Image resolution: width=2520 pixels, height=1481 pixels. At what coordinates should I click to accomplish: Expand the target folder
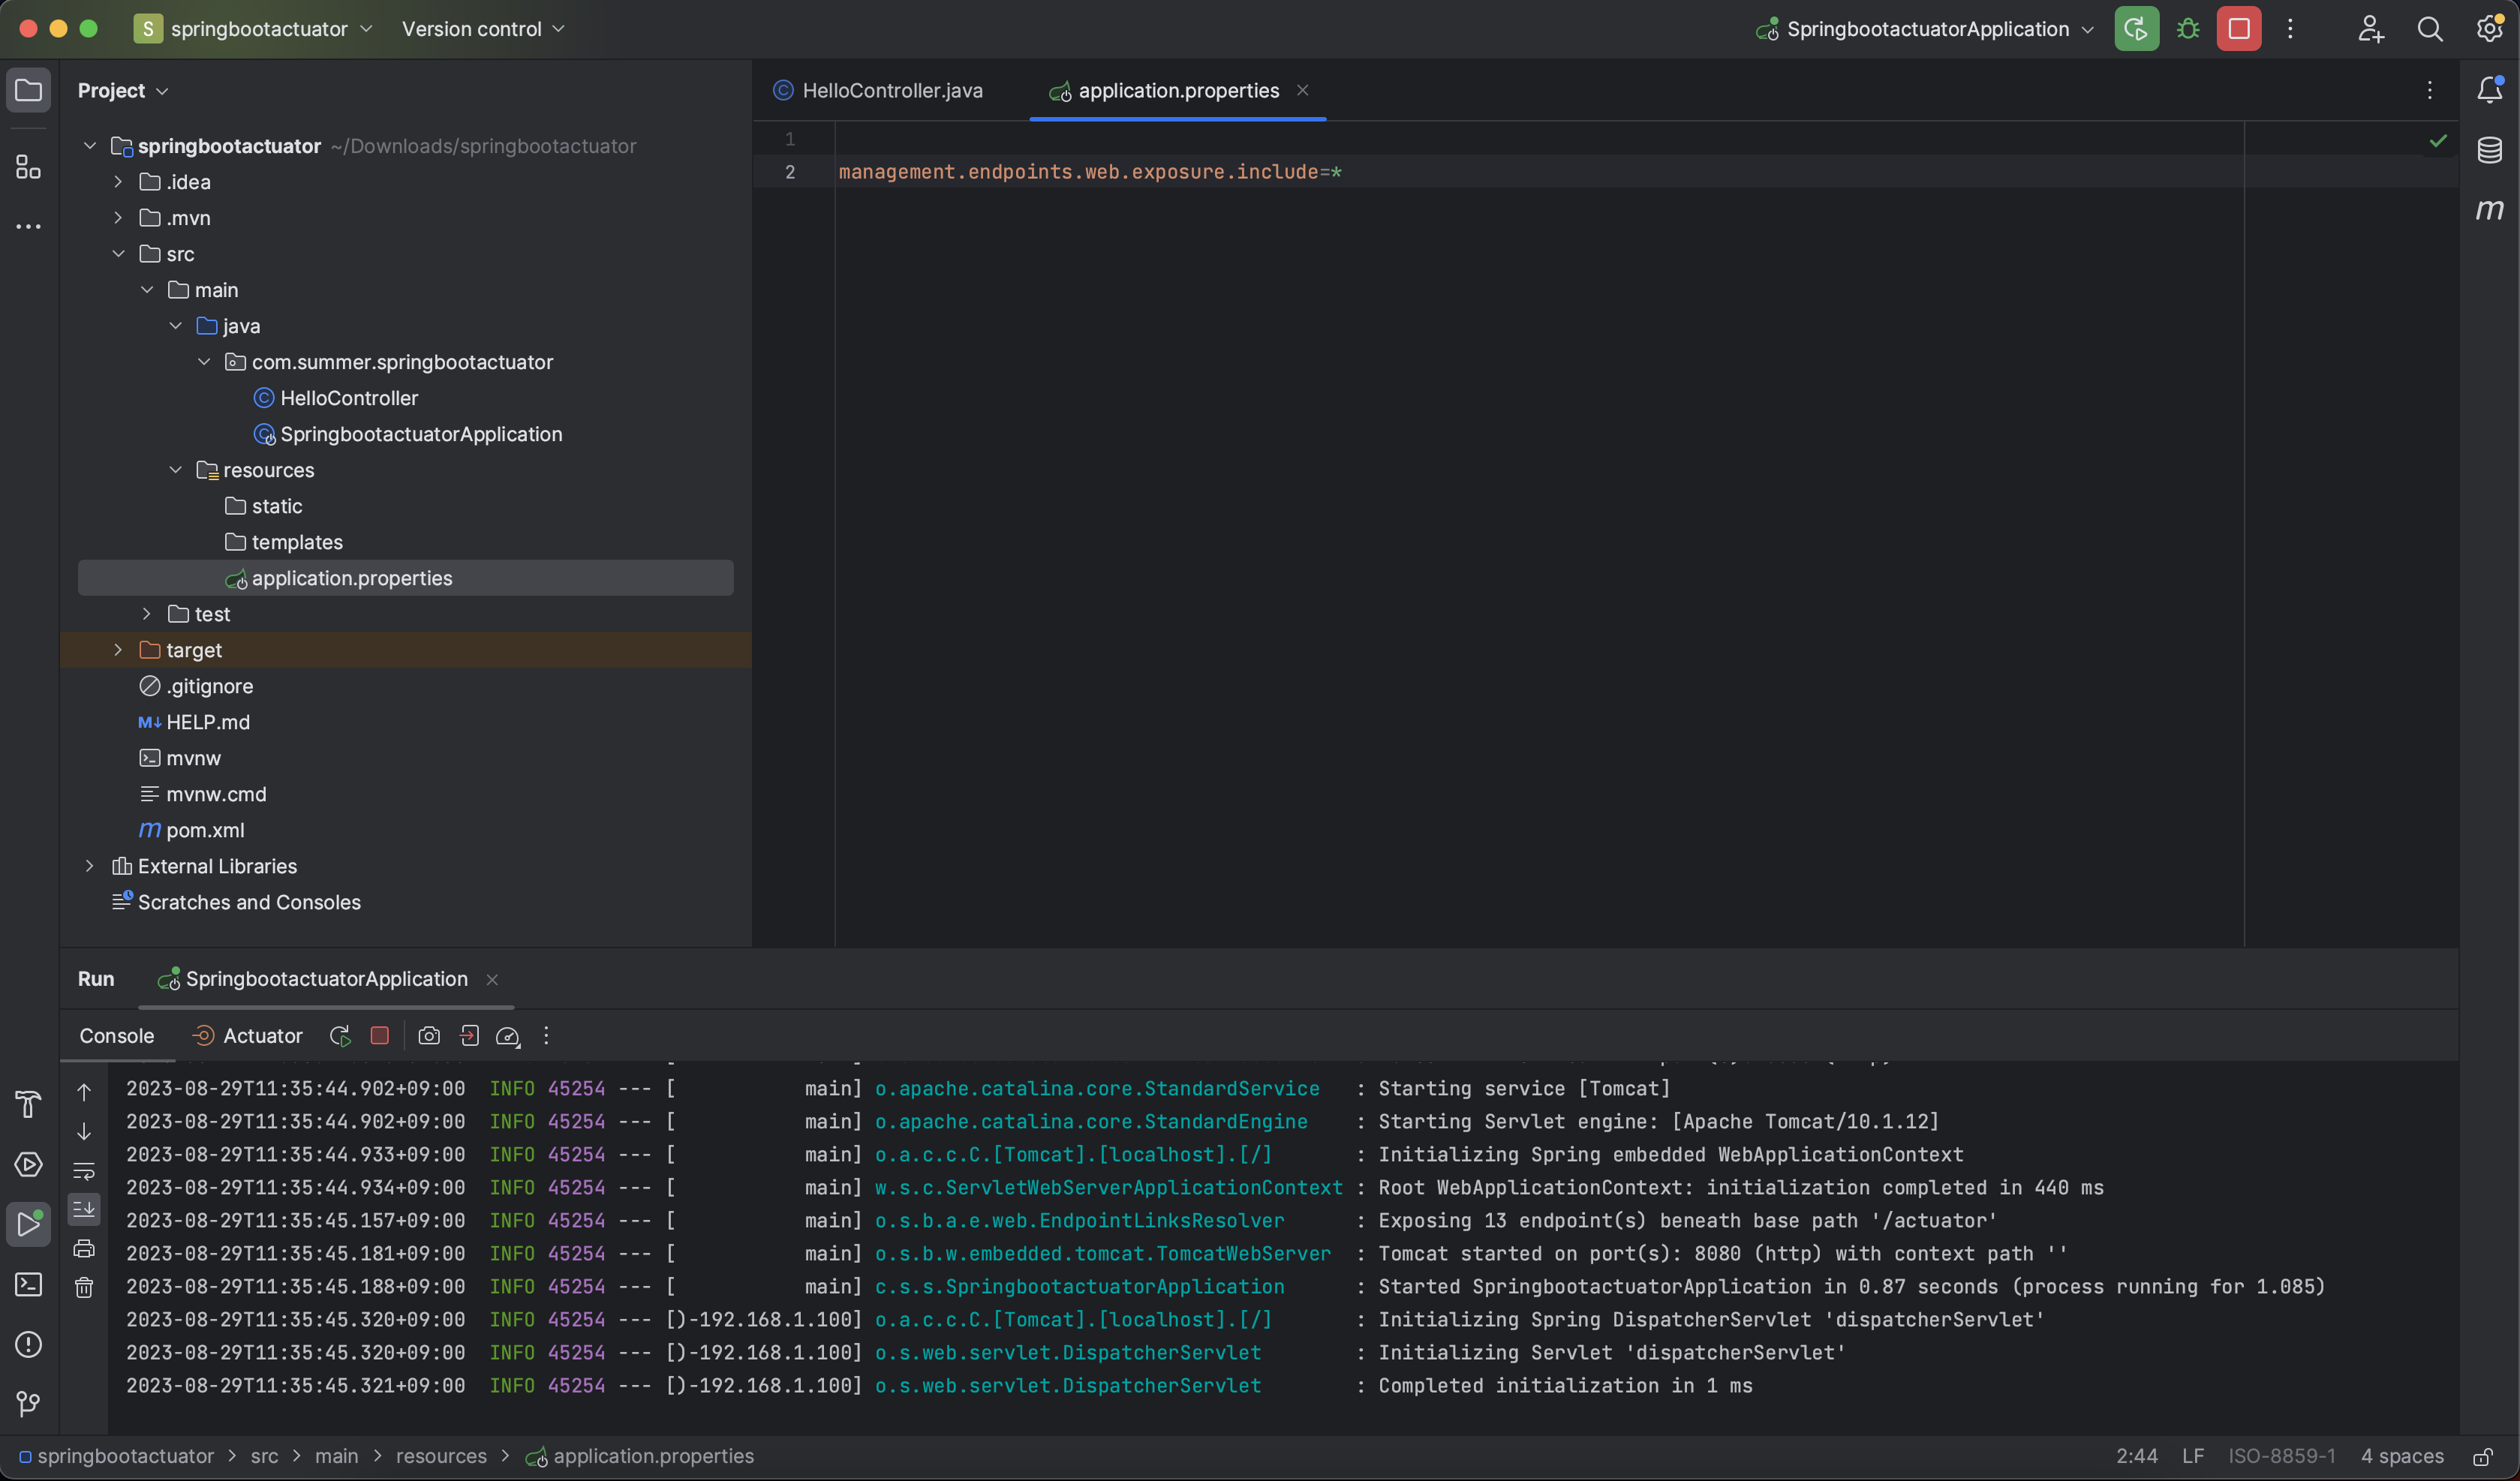pyautogui.click(x=118, y=650)
